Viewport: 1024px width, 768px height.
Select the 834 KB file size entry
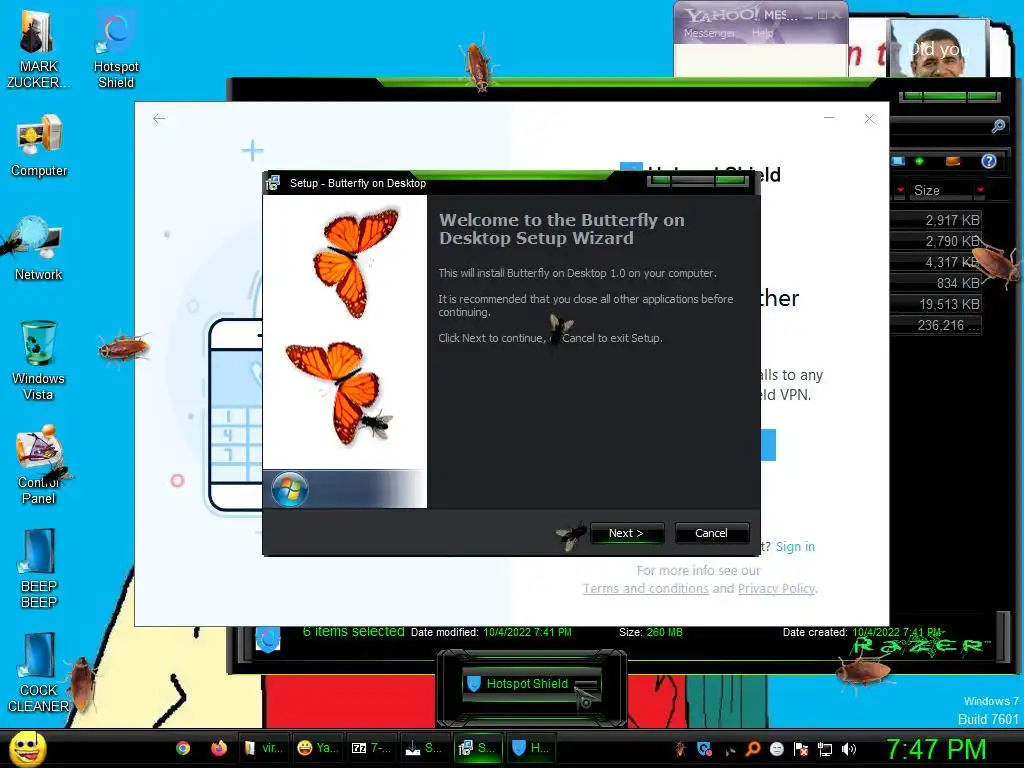(x=936, y=283)
